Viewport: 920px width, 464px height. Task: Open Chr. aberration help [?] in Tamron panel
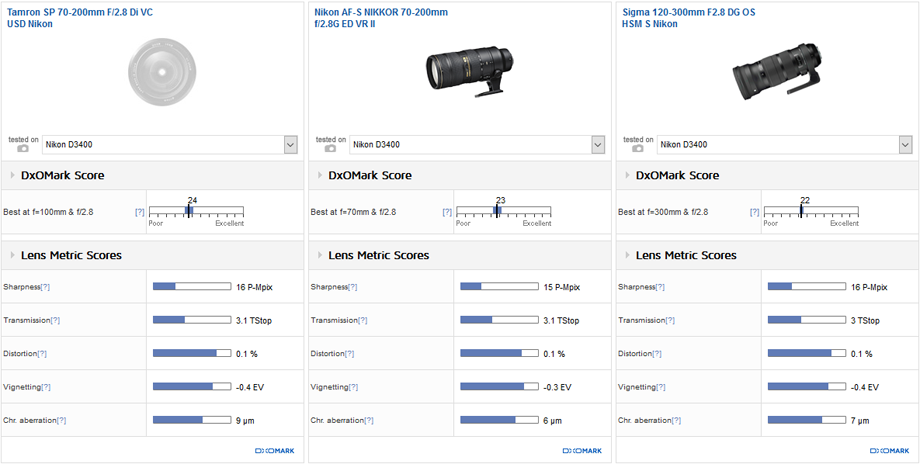coord(61,421)
